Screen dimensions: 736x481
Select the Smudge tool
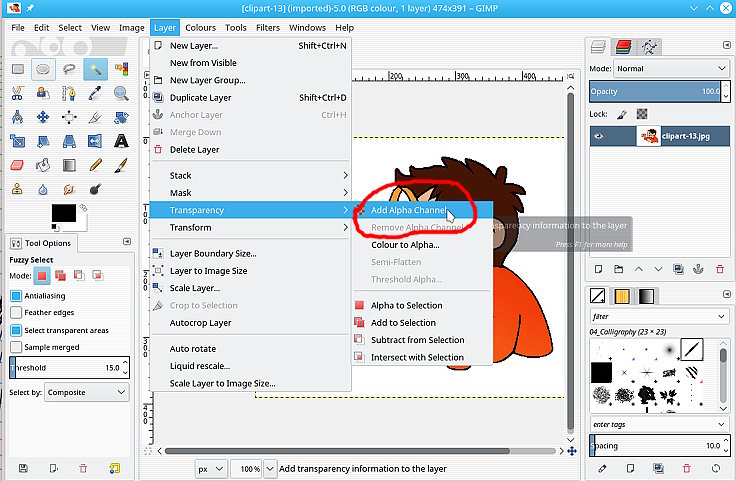pos(69,189)
